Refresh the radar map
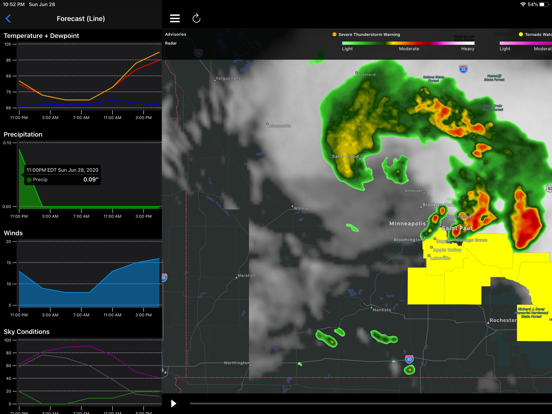The image size is (552, 414). click(196, 18)
